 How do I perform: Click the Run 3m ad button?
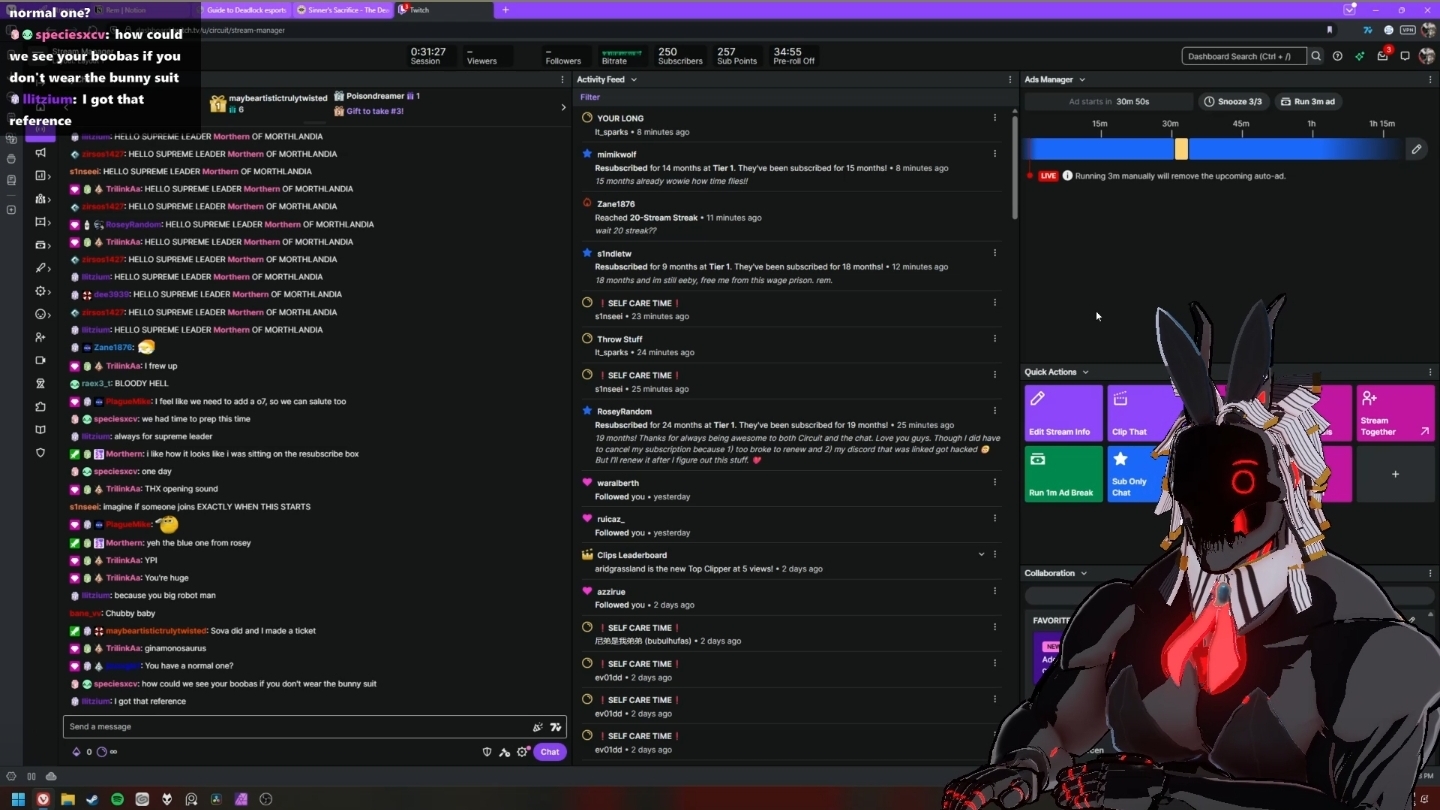tap(1307, 101)
